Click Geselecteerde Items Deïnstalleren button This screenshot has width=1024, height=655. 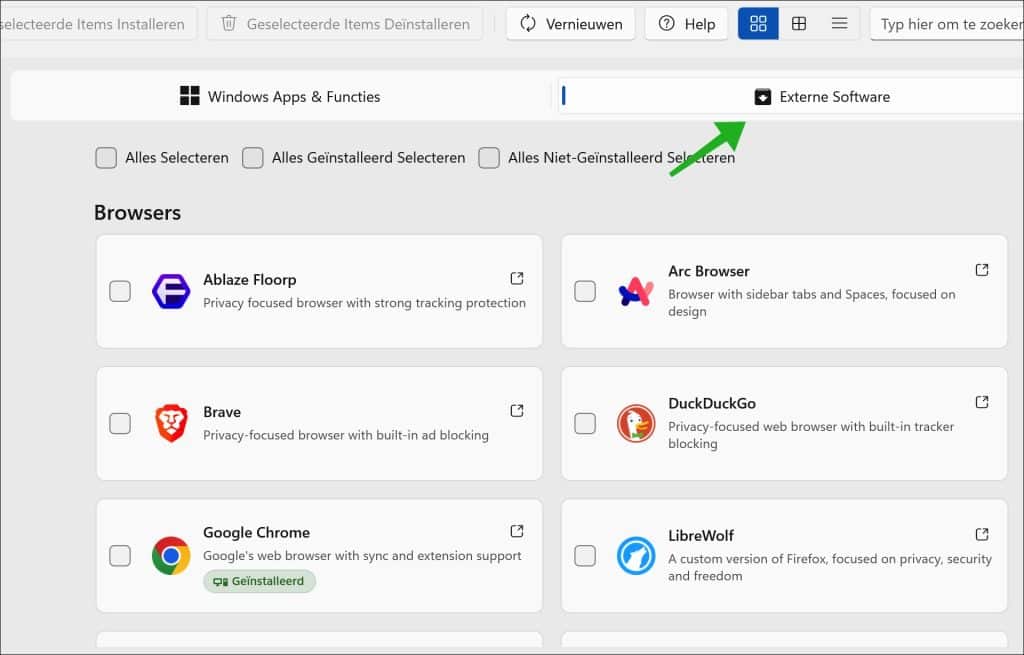pos(345,24)
